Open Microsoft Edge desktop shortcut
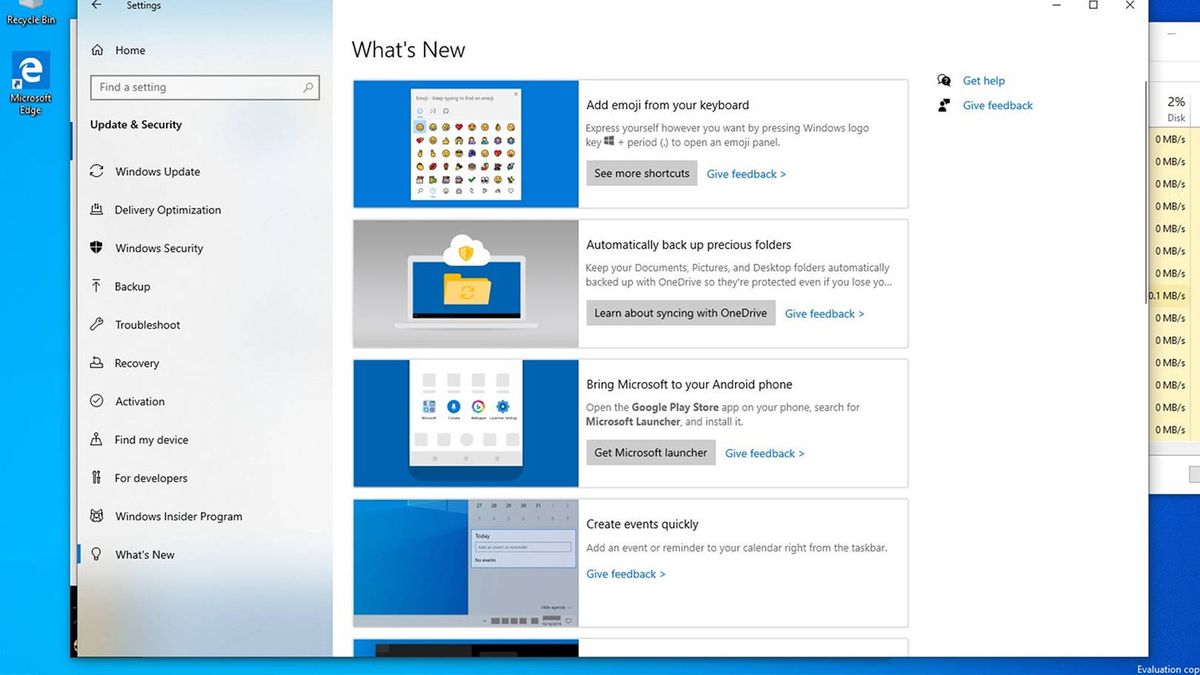This screenshot has width=1200, height=675. click(31, 83)
